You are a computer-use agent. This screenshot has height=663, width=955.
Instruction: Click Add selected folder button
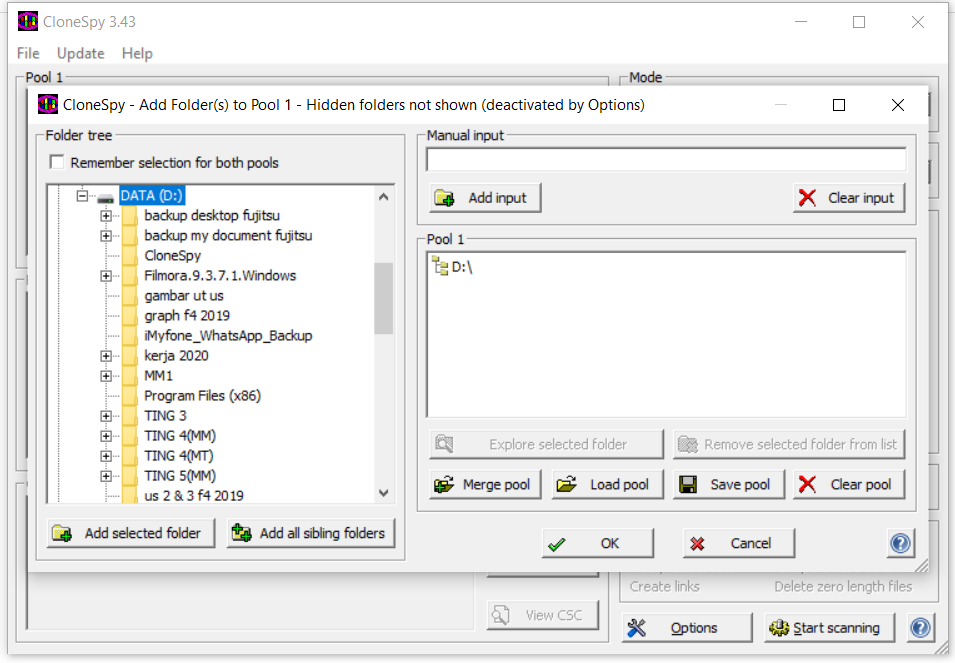[131, 533]
